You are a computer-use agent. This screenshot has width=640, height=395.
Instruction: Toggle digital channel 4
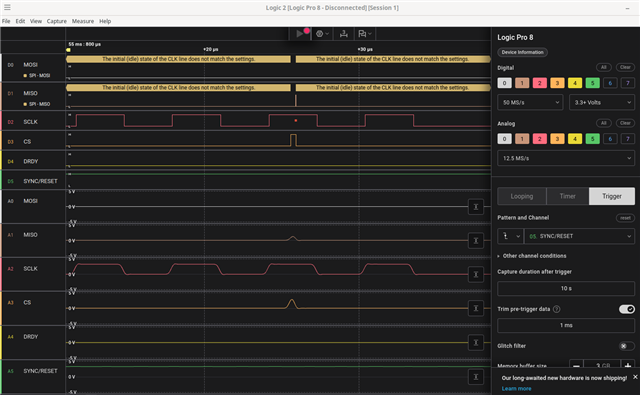575,83
